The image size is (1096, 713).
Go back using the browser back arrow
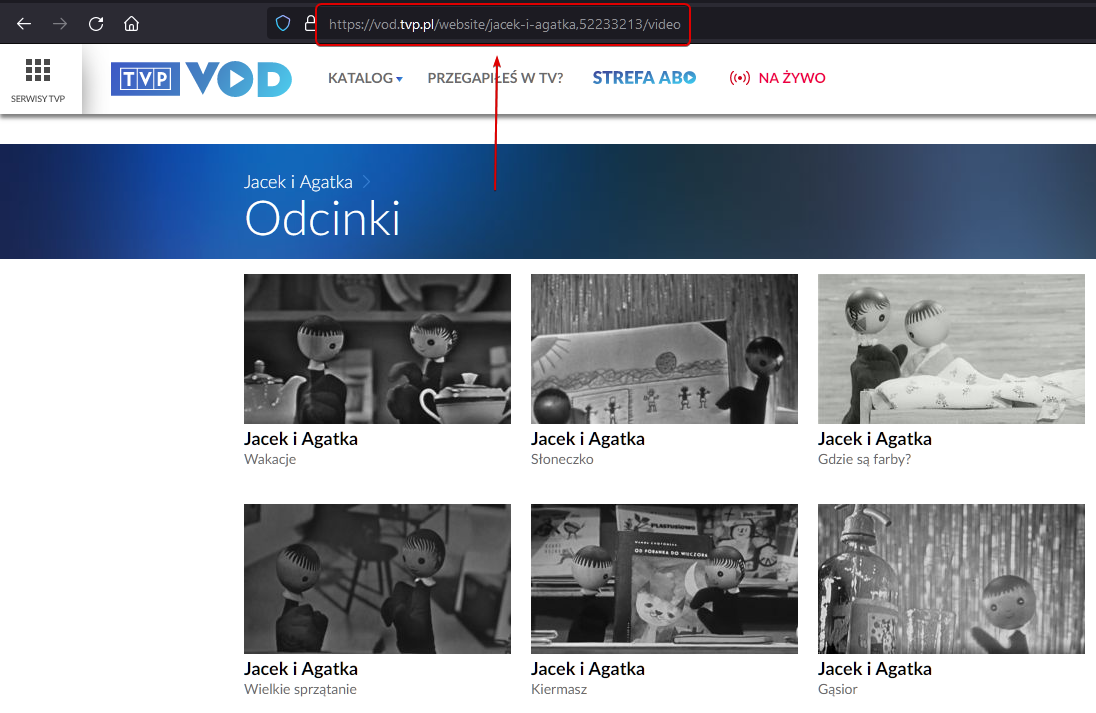24,24
